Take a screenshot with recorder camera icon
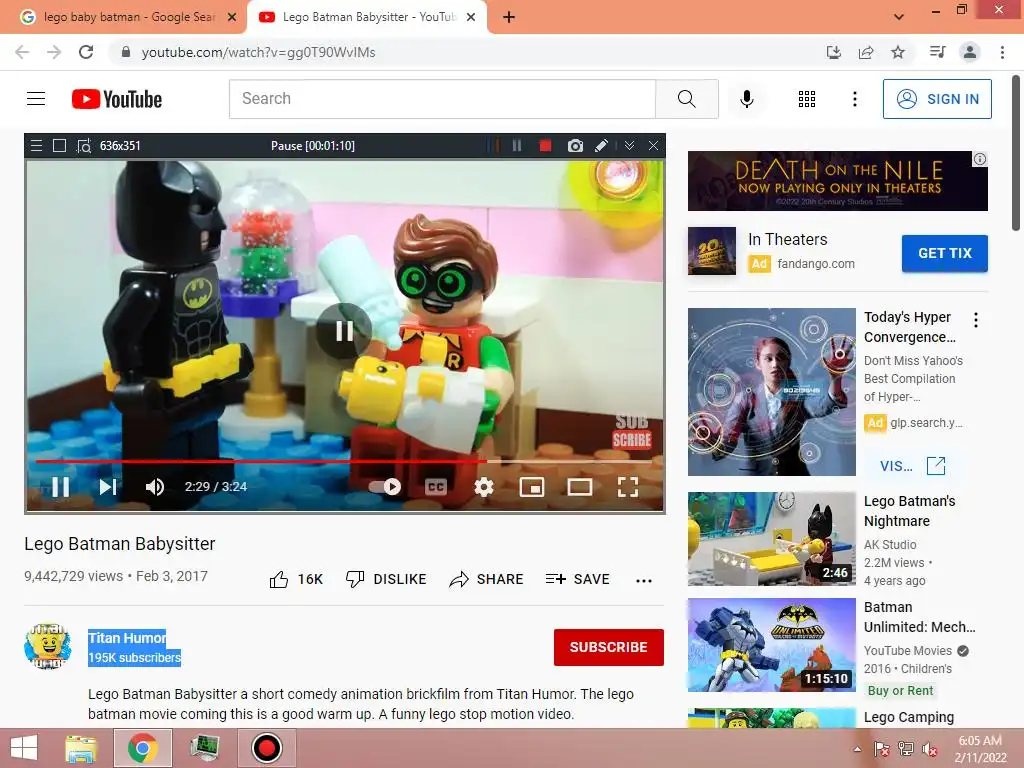The width and height of the screenshot is (1024, 768). pos(575,146)
